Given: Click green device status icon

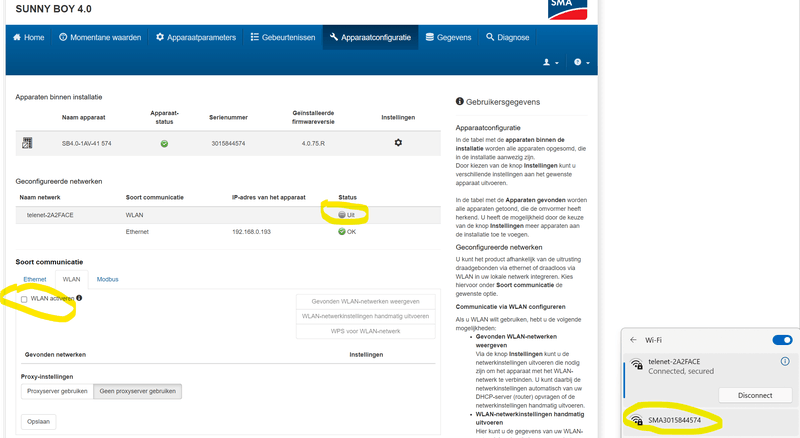Looking at the screenshot, I should [164, 143].
